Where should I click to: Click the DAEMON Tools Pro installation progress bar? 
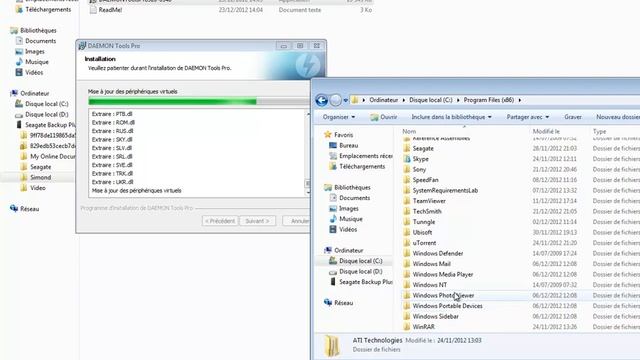point(199,102)
